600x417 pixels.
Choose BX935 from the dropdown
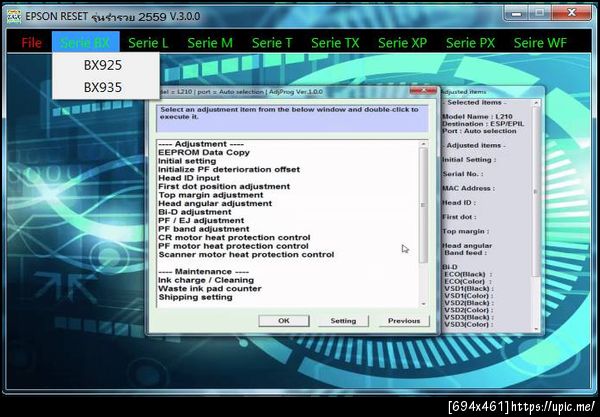pos(103,87)
